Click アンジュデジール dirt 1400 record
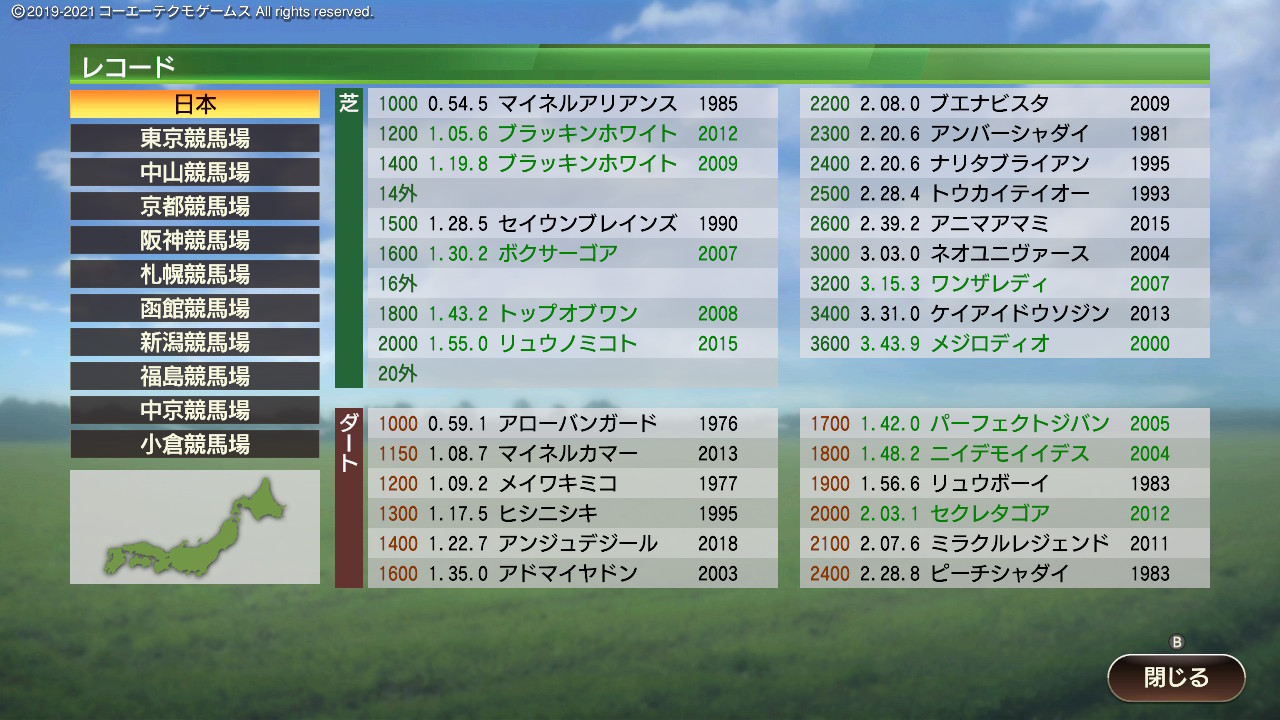Screen dimensions: 1280x720 pos(573,543)
